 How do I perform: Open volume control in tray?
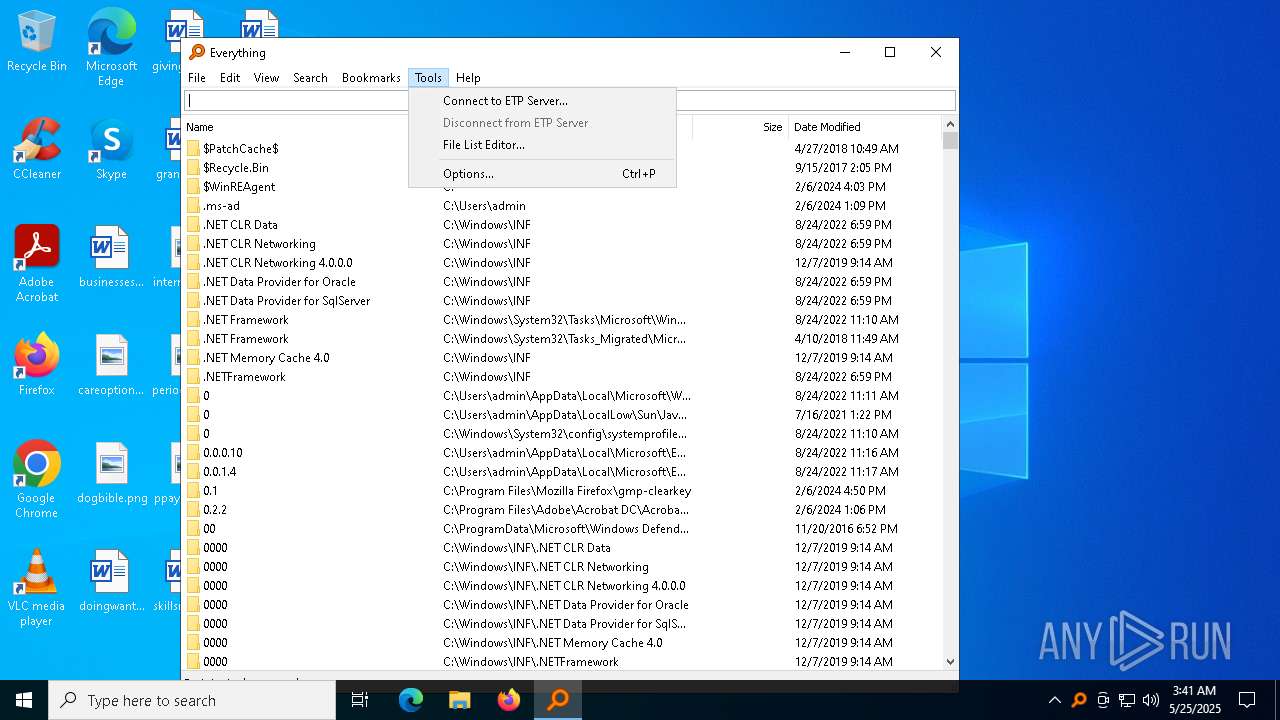pos(1151,700)
